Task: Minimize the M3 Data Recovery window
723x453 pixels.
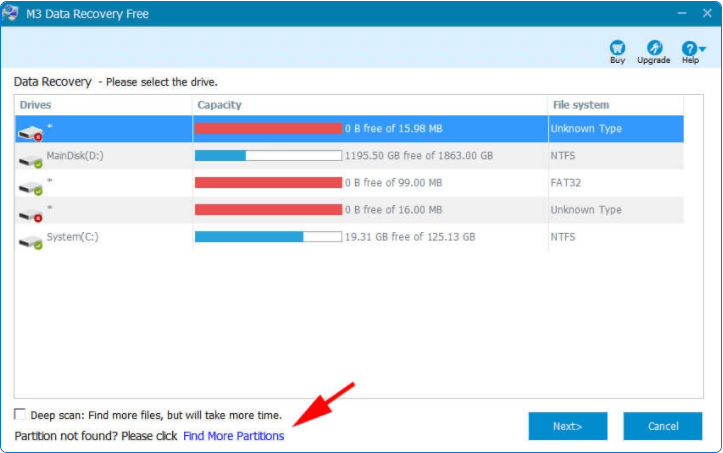Action: [x=682, y=13]
